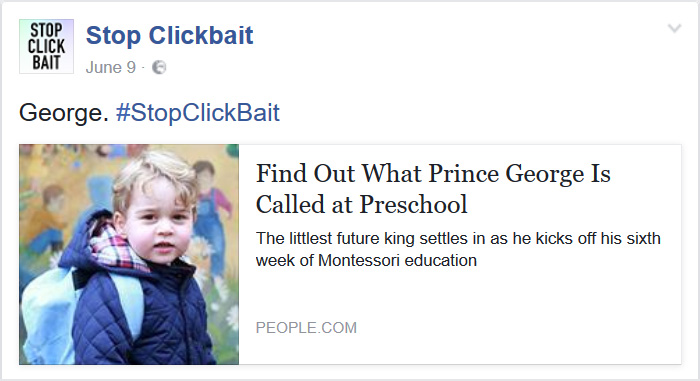Expand the post options chevron
The height and width of the screenshot is (381, 700).
(674, 29)
